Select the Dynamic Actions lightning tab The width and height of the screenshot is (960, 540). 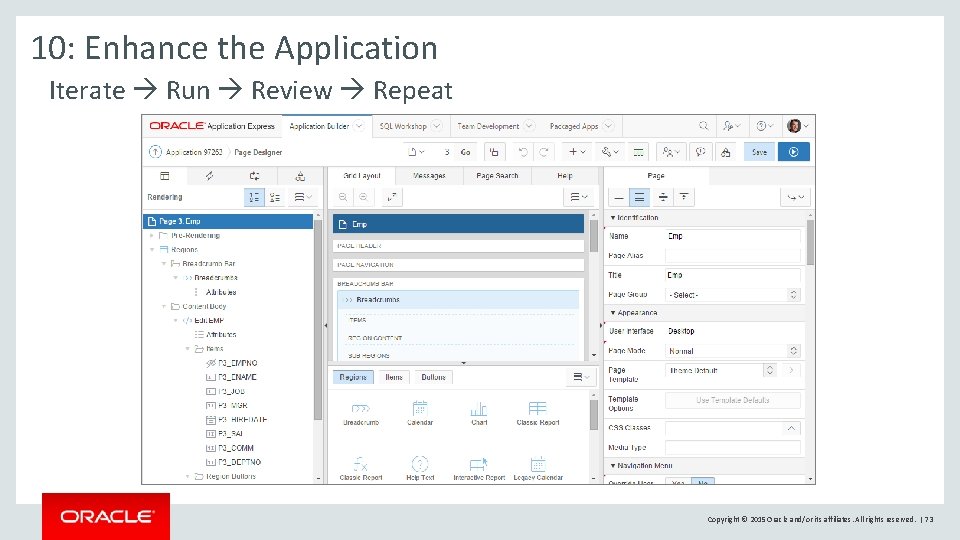coord(209,176)
